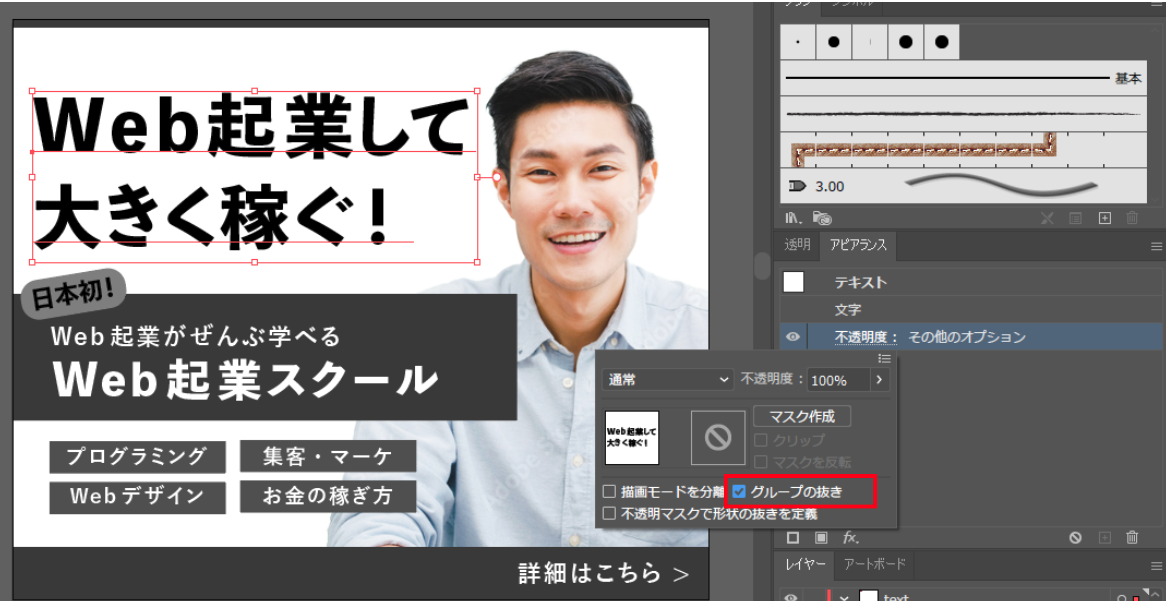The height and width of the screenshot is (602, 1166).
Task: Click the Clear Appearance icon
Action: pyautogui.click(x=1075, y=537)
